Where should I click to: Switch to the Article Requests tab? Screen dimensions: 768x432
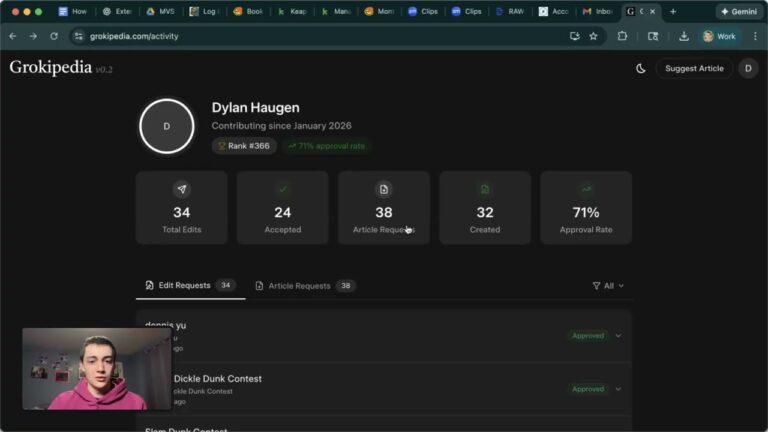305,286
